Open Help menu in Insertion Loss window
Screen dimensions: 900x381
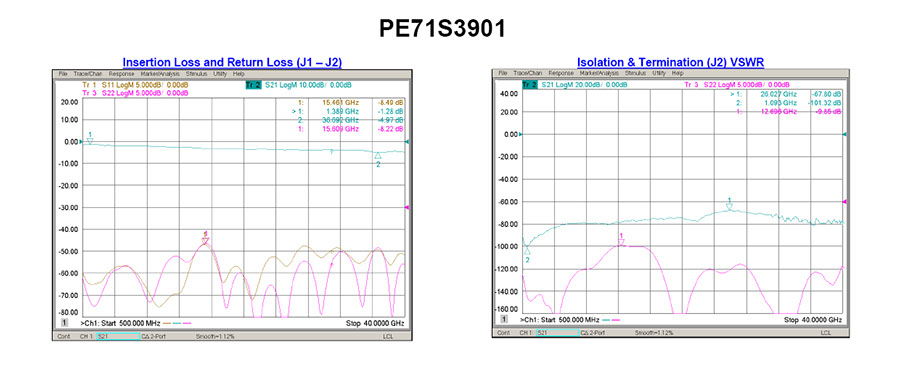pos(239,74)
